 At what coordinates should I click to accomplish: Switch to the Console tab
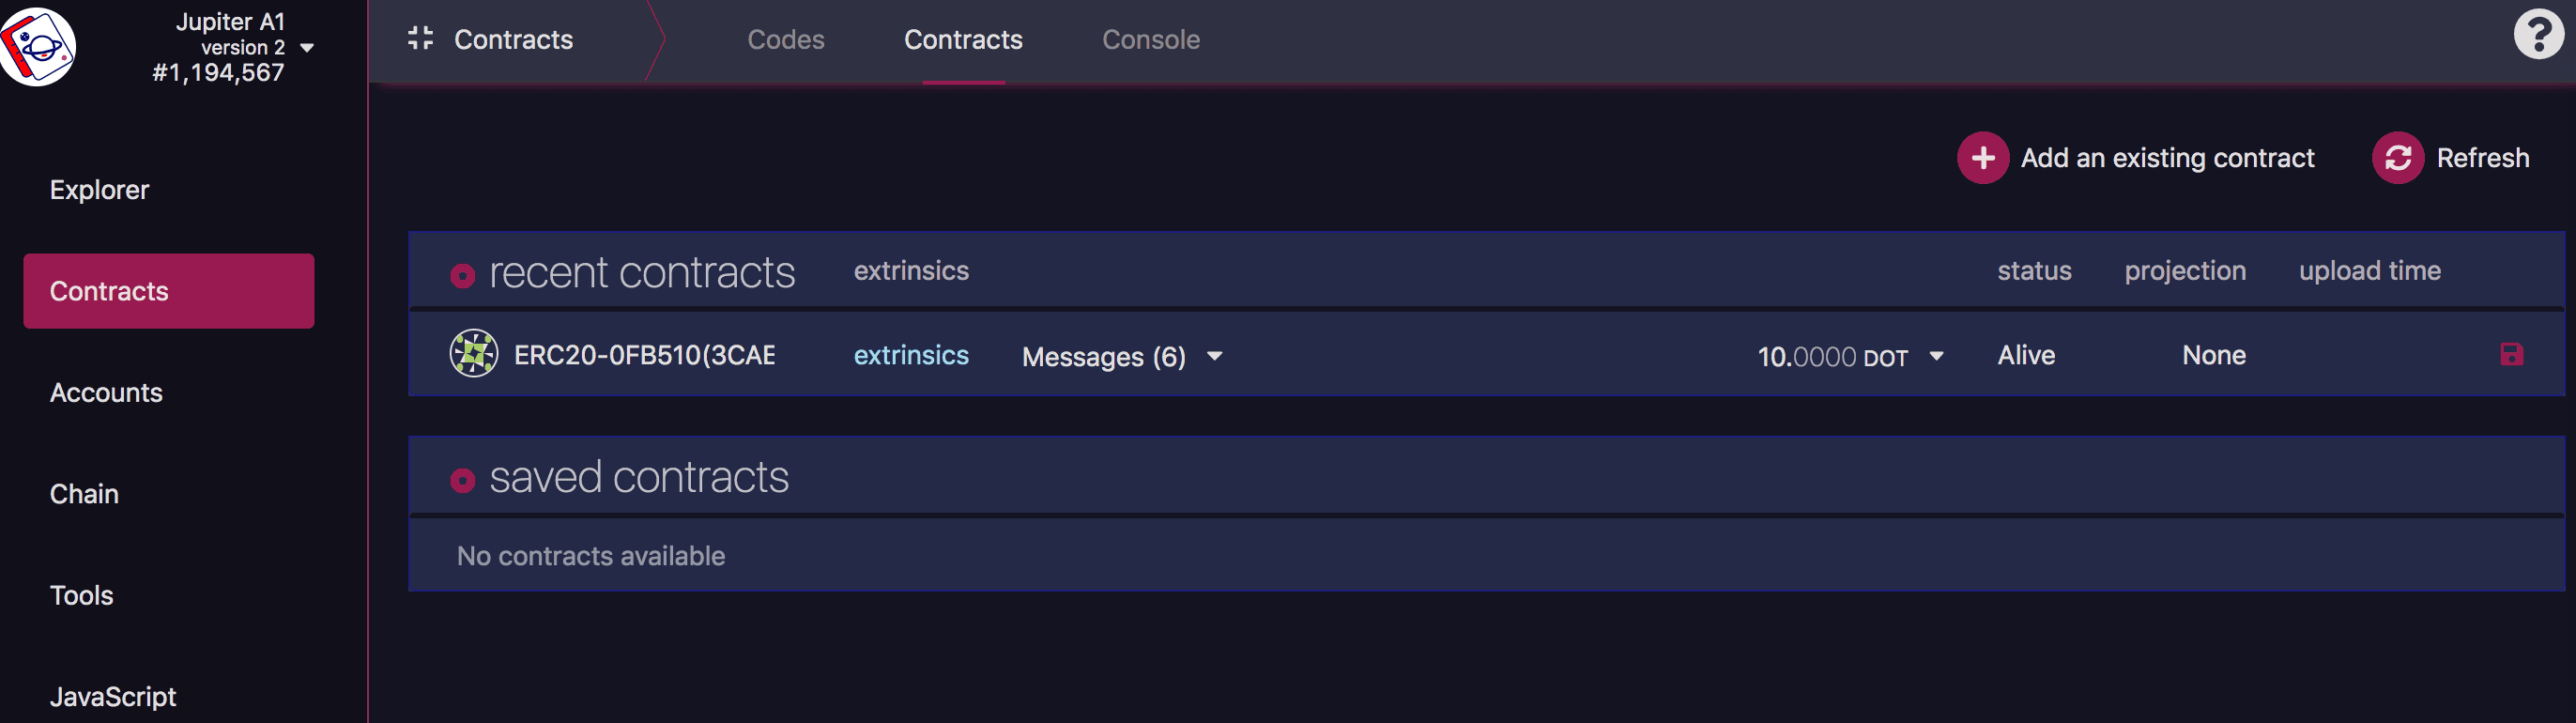point(1150,40)
